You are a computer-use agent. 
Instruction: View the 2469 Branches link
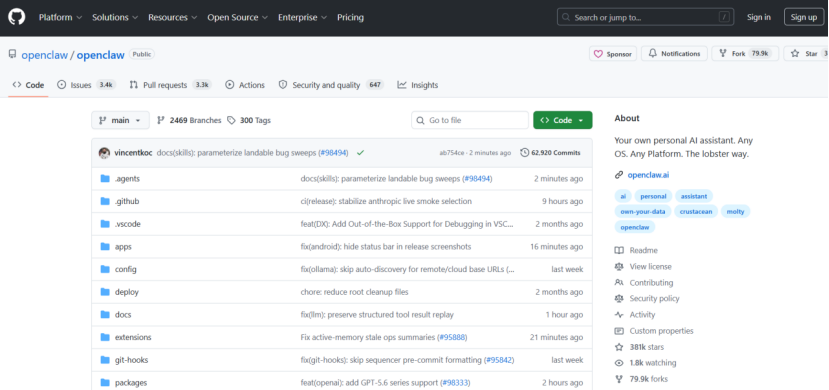coord(189,120)
